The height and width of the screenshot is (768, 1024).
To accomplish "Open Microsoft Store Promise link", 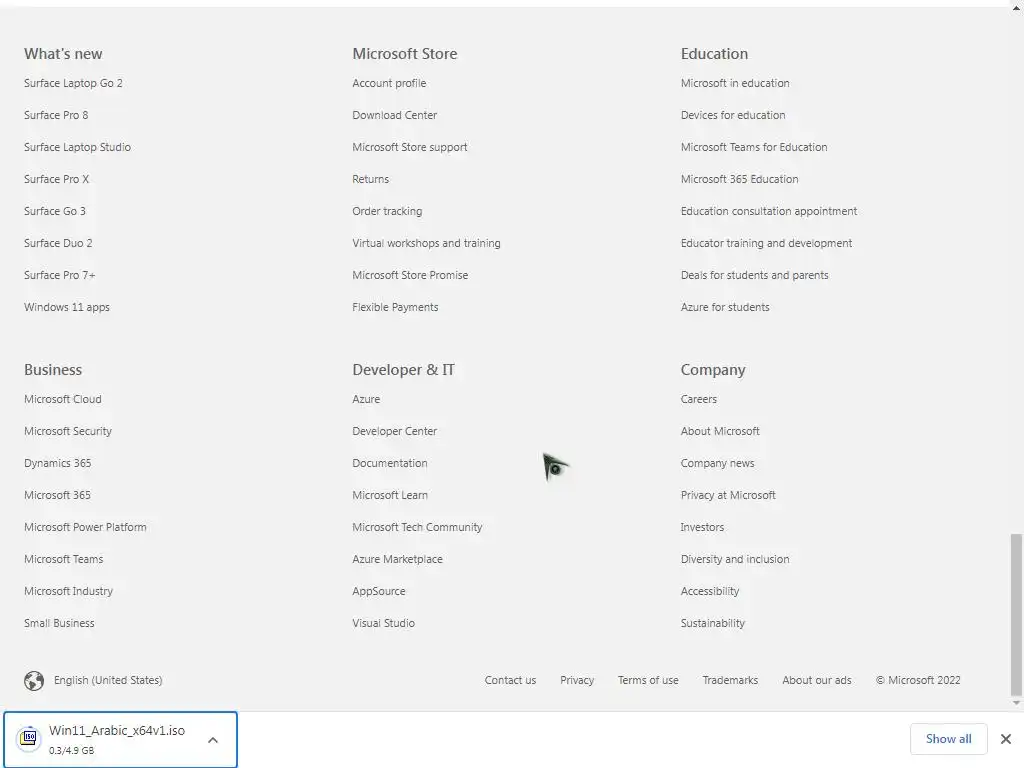I will [410, 275].
